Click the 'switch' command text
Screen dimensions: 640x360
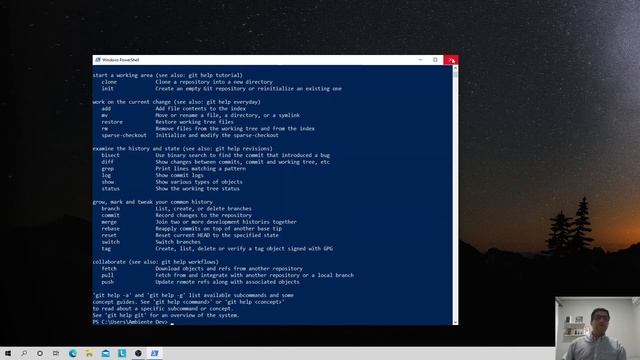point(111,242)
